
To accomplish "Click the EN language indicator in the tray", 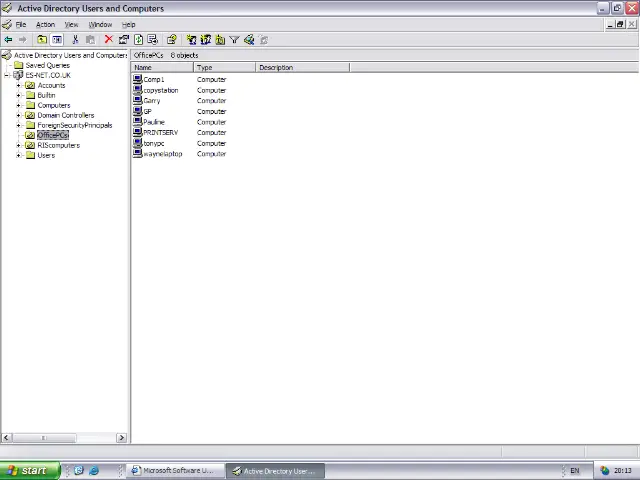I will tap(575, 471).
